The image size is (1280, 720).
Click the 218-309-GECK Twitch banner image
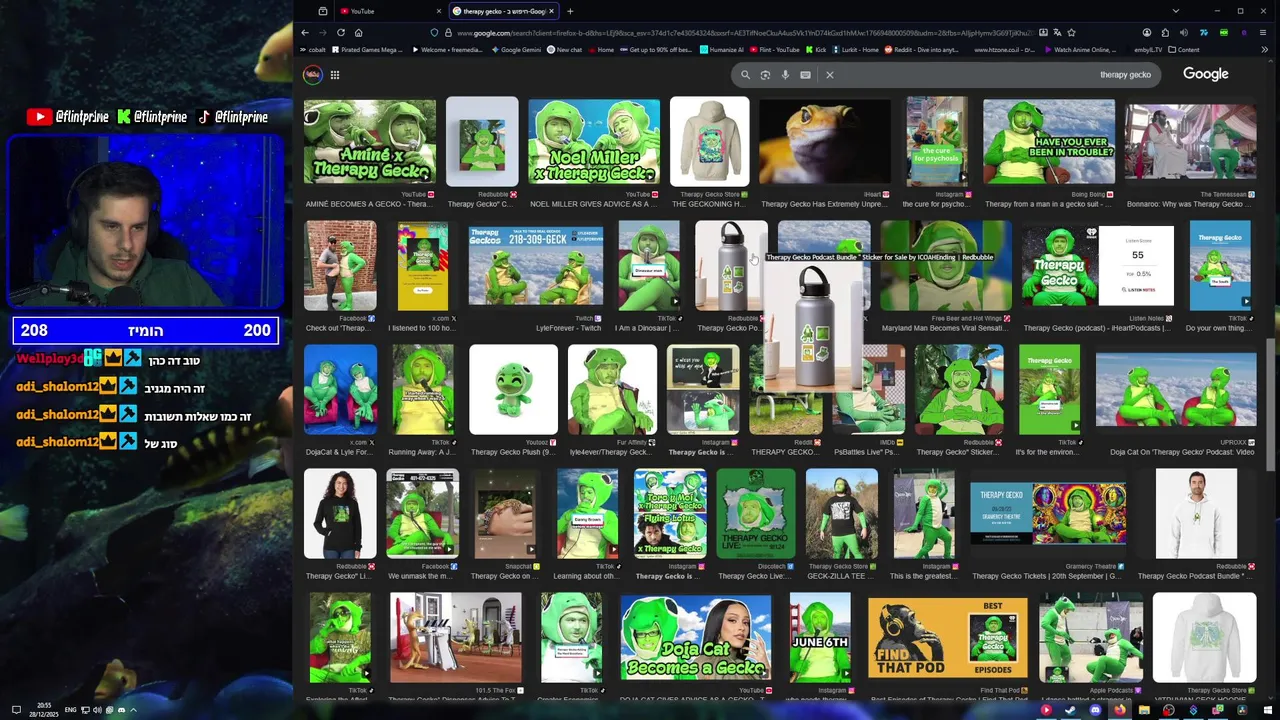tap(536, 266)
